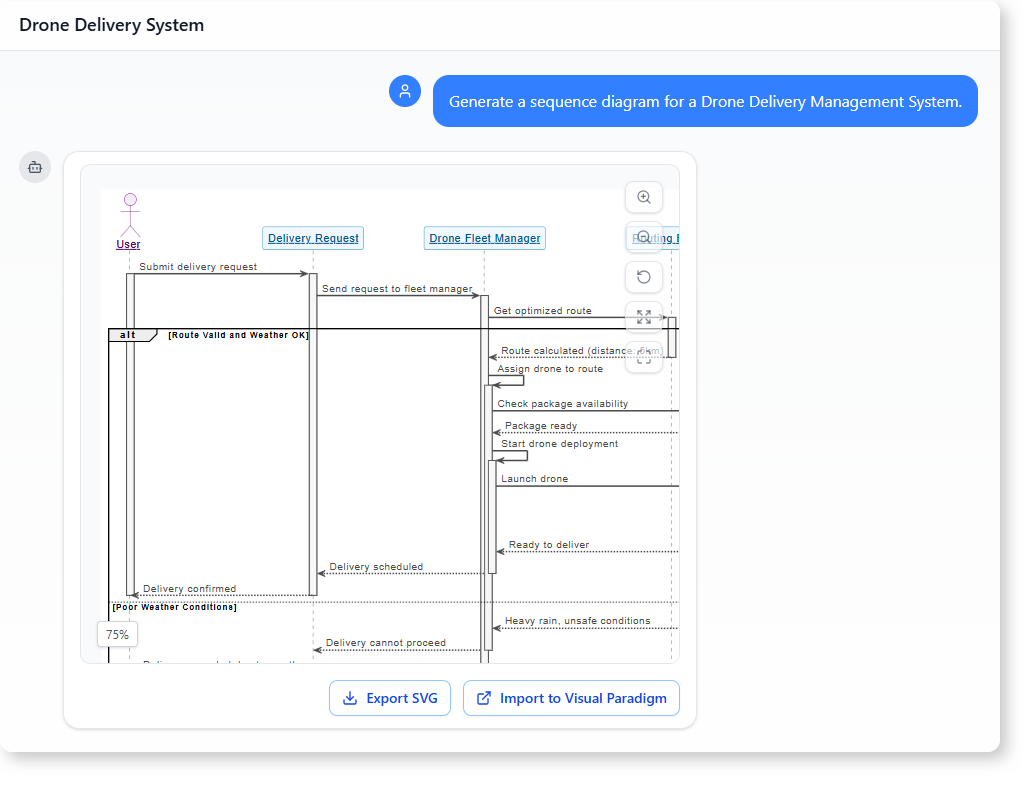This screenshot has height=788, width=1028.
Task: Click the Export SVG button
Action: [x=390, y=698]
